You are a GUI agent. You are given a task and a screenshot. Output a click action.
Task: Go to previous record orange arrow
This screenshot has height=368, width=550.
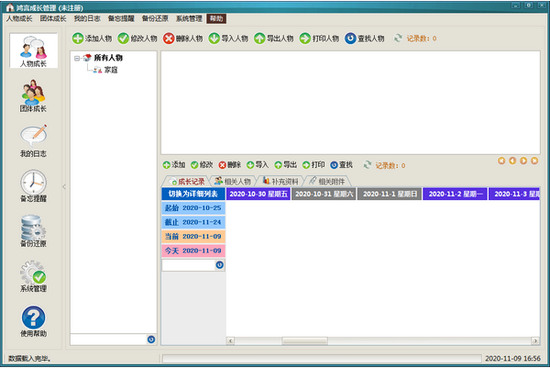(x=512, y=161)
